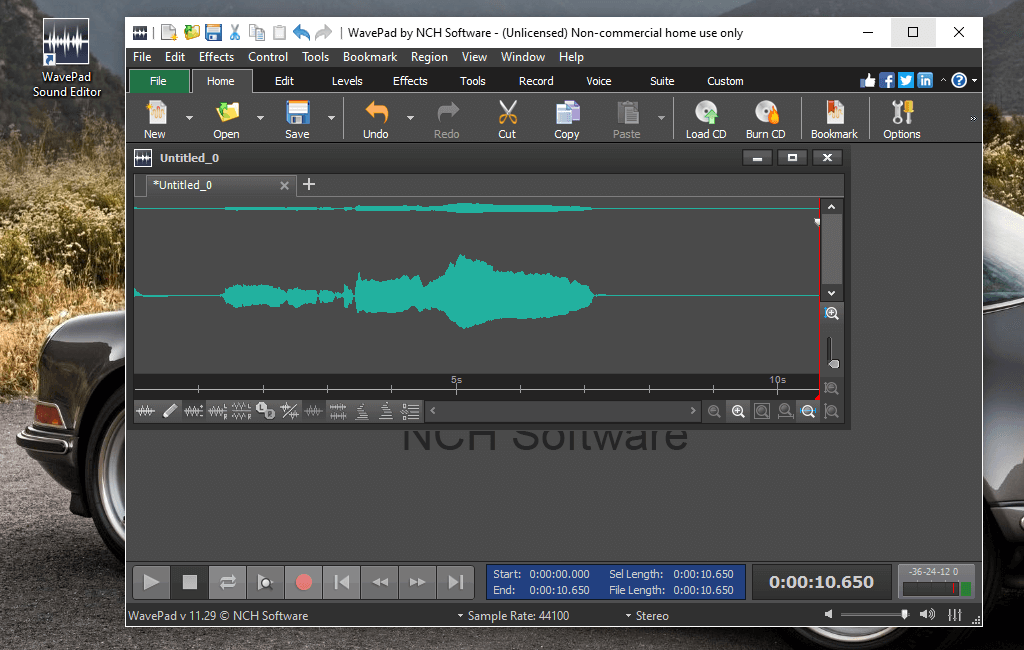Click the slashed waveform icon in the waveform toolbar
Image resolution: width=1024 pixels, height=650 pixels.
(x=289, y=411)
